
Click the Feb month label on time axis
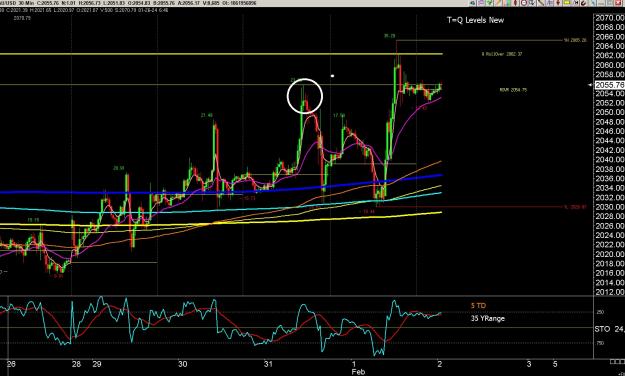(x=358, y=372)
